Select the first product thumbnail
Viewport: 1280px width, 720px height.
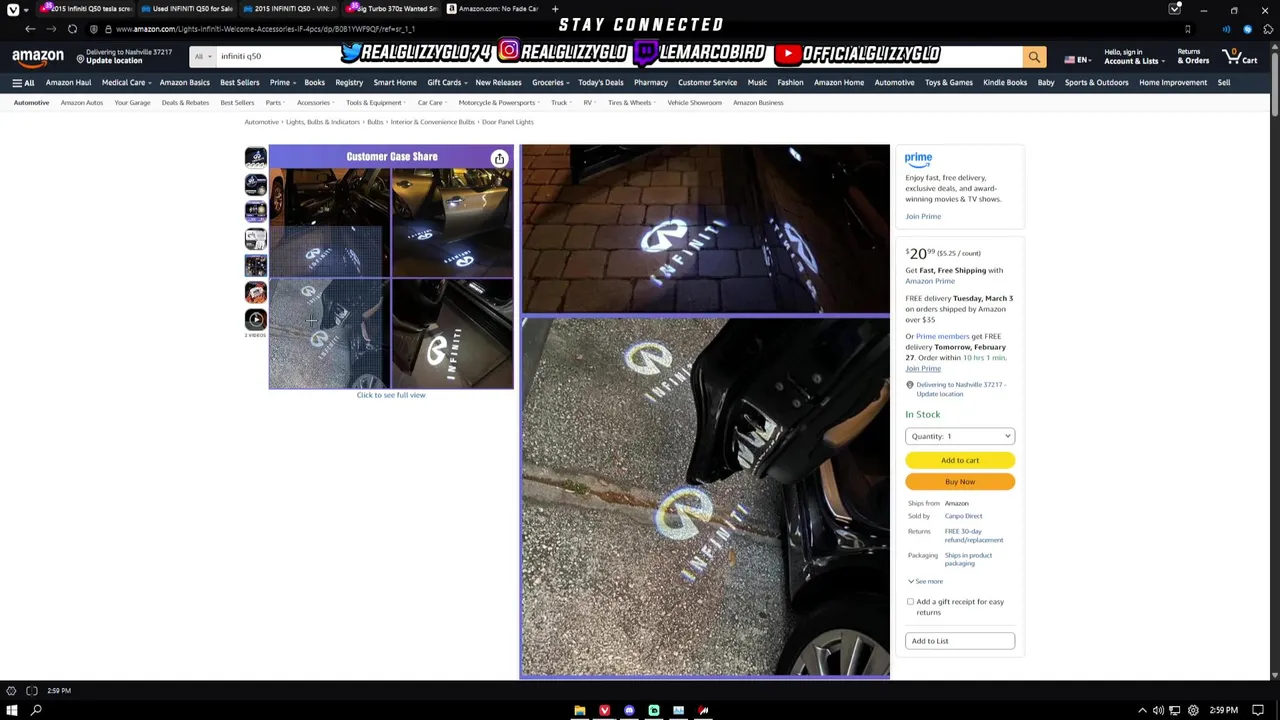point(255,157)
